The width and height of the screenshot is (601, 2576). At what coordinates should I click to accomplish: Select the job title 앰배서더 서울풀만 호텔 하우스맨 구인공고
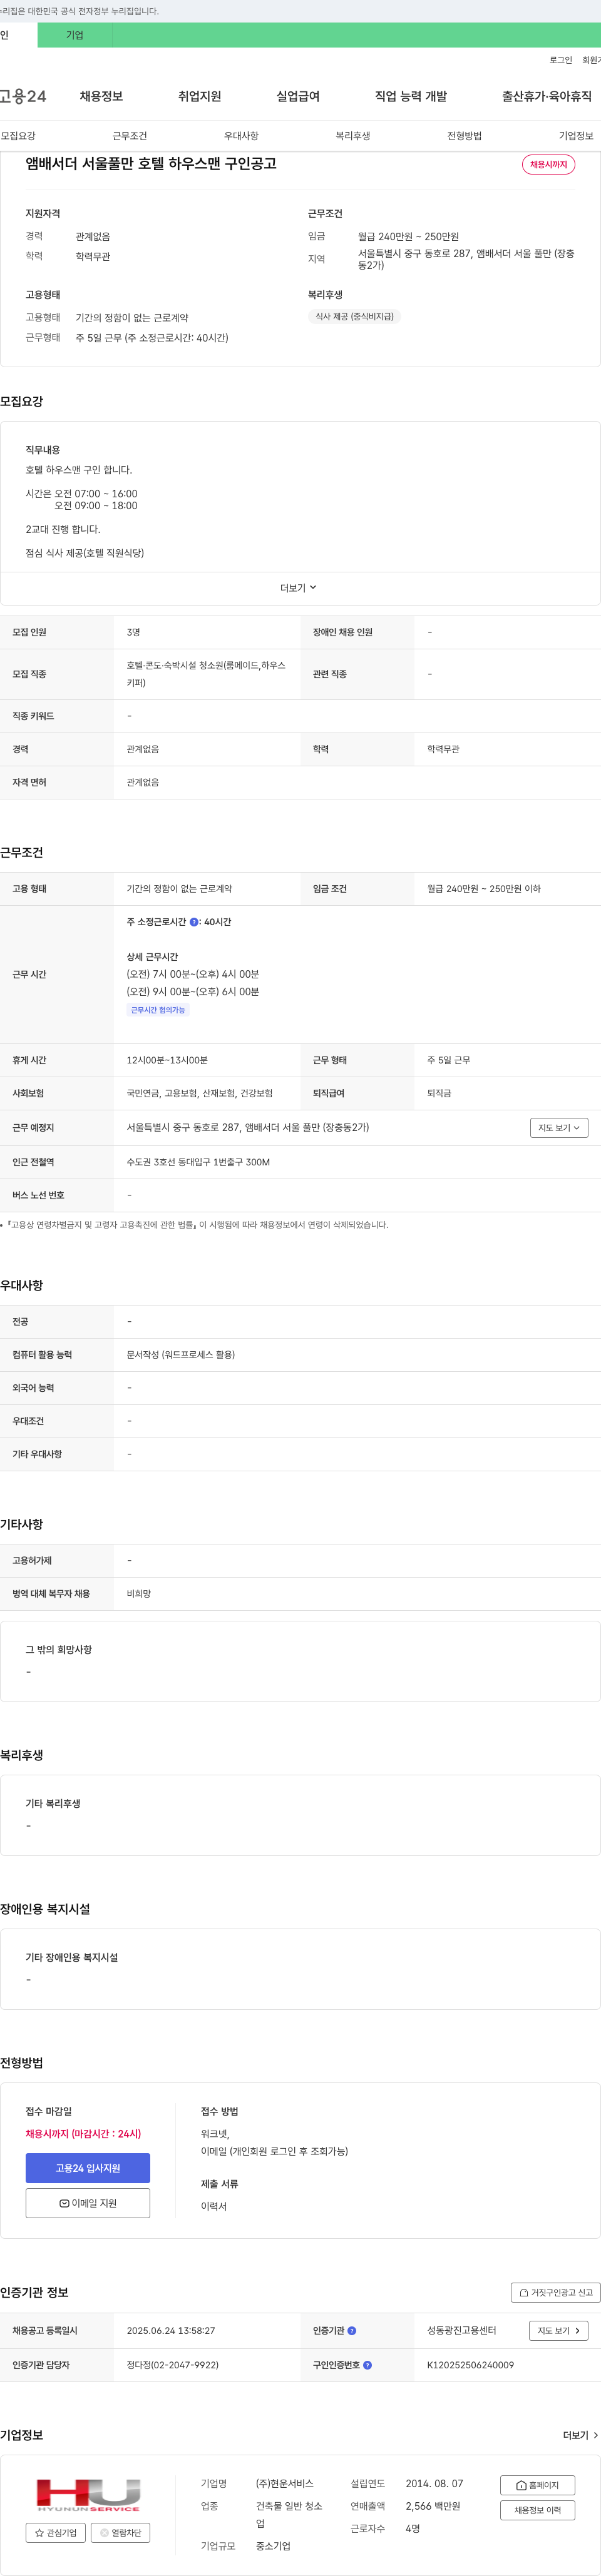point(151,163)
